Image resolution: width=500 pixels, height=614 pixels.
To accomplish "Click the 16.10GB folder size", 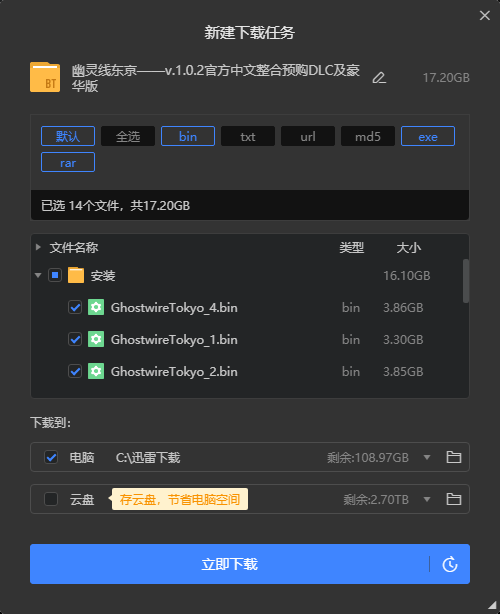I will (x=406, y=276).
